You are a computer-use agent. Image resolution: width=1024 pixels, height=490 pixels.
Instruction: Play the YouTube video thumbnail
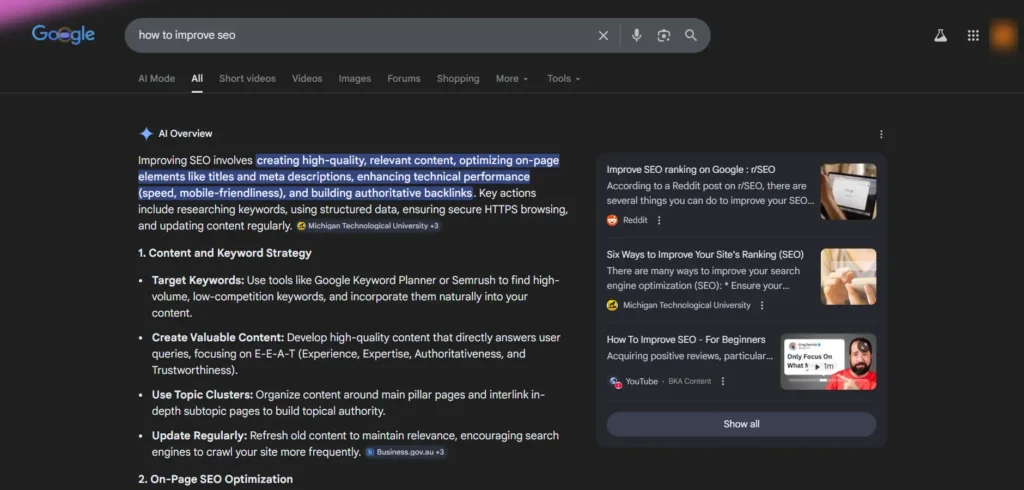(x=828, y=361)
